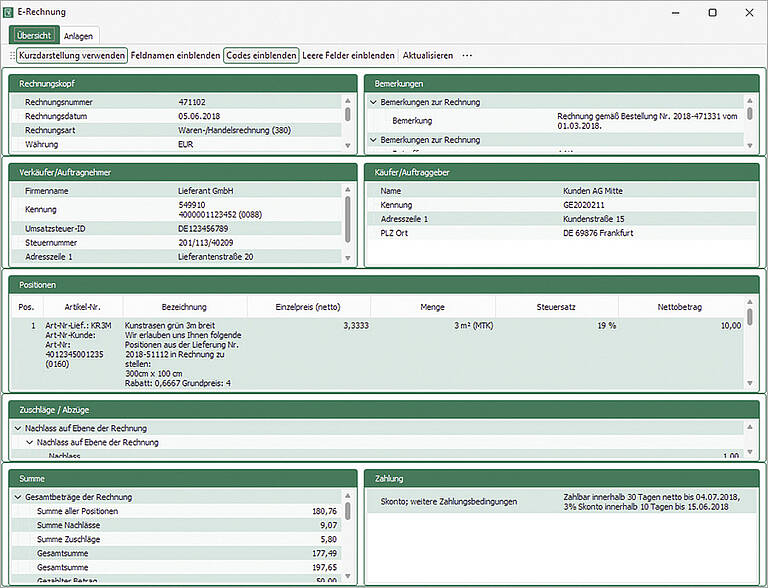The image size is (768, 588).
Task: Click the E-Rechnung app icon in title bar
Action: pos(9,12)
